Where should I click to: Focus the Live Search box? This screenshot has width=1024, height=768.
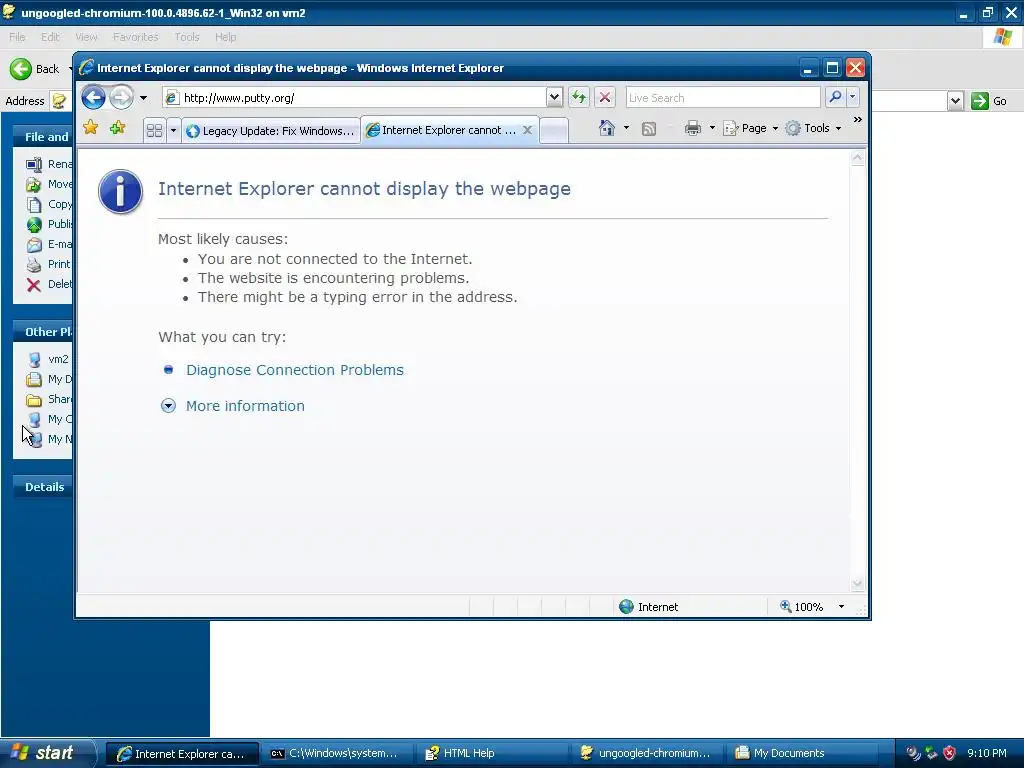coord(723,98)
